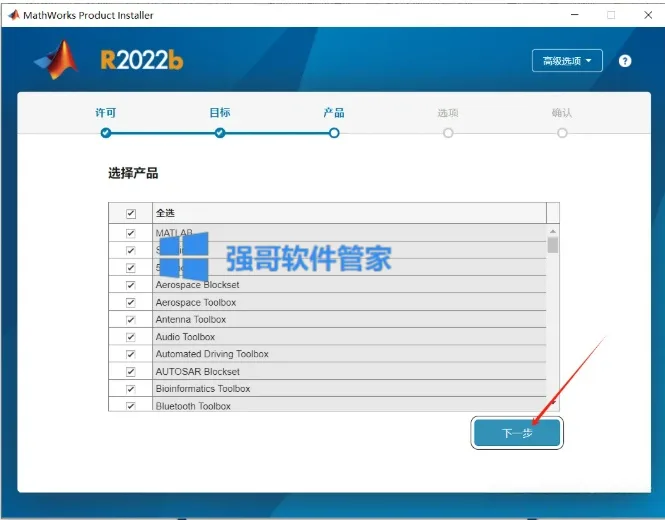
Task: Select the Antenna Toolbox row text
Action: [190, 319]
